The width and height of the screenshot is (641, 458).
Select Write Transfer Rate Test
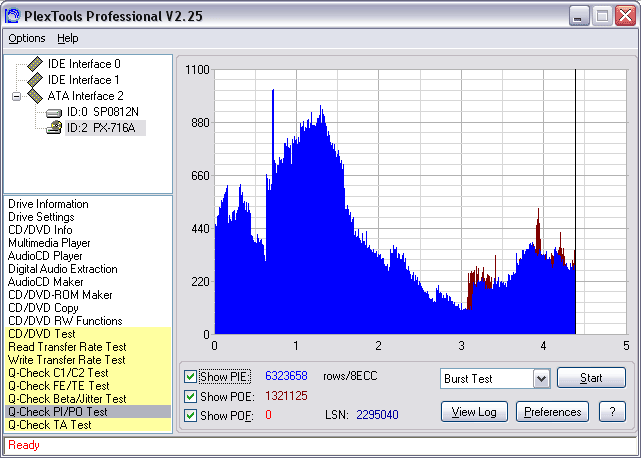pos(88,360)
